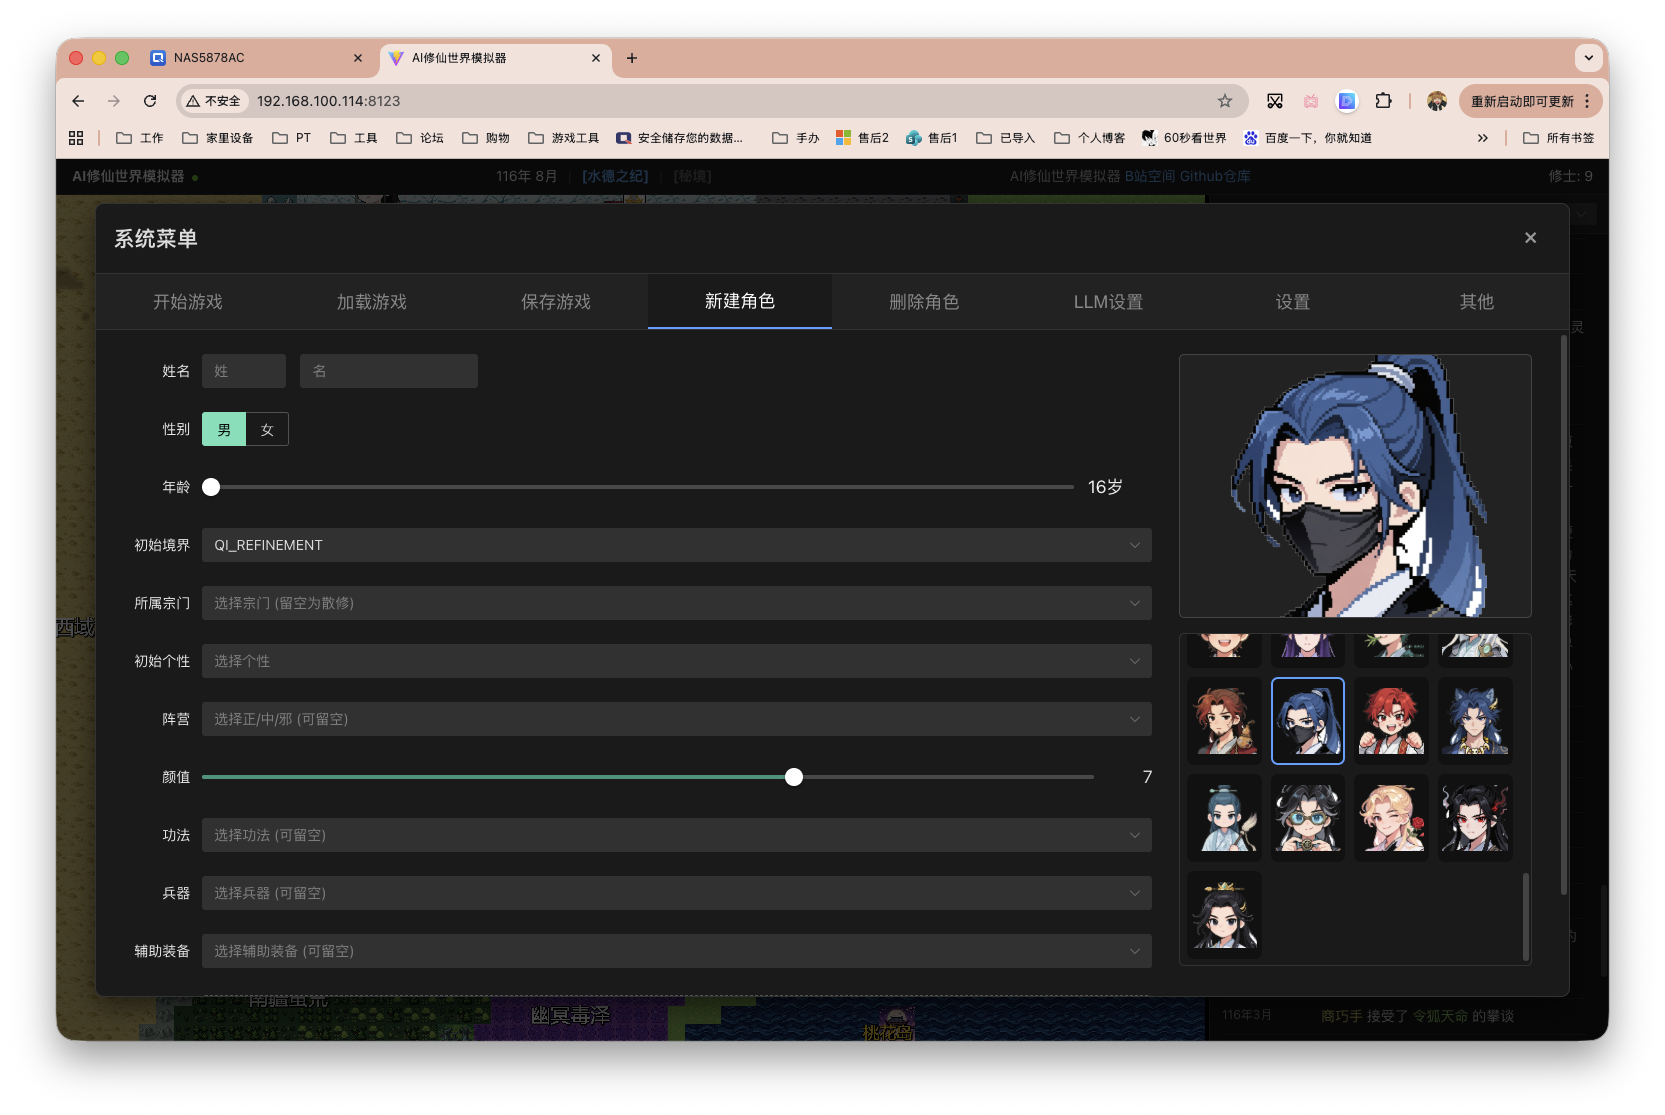The height and width of the screenshot is (1115, 1665).
Task: Click the 姓 surname input field
Action: tap(244, 371)
